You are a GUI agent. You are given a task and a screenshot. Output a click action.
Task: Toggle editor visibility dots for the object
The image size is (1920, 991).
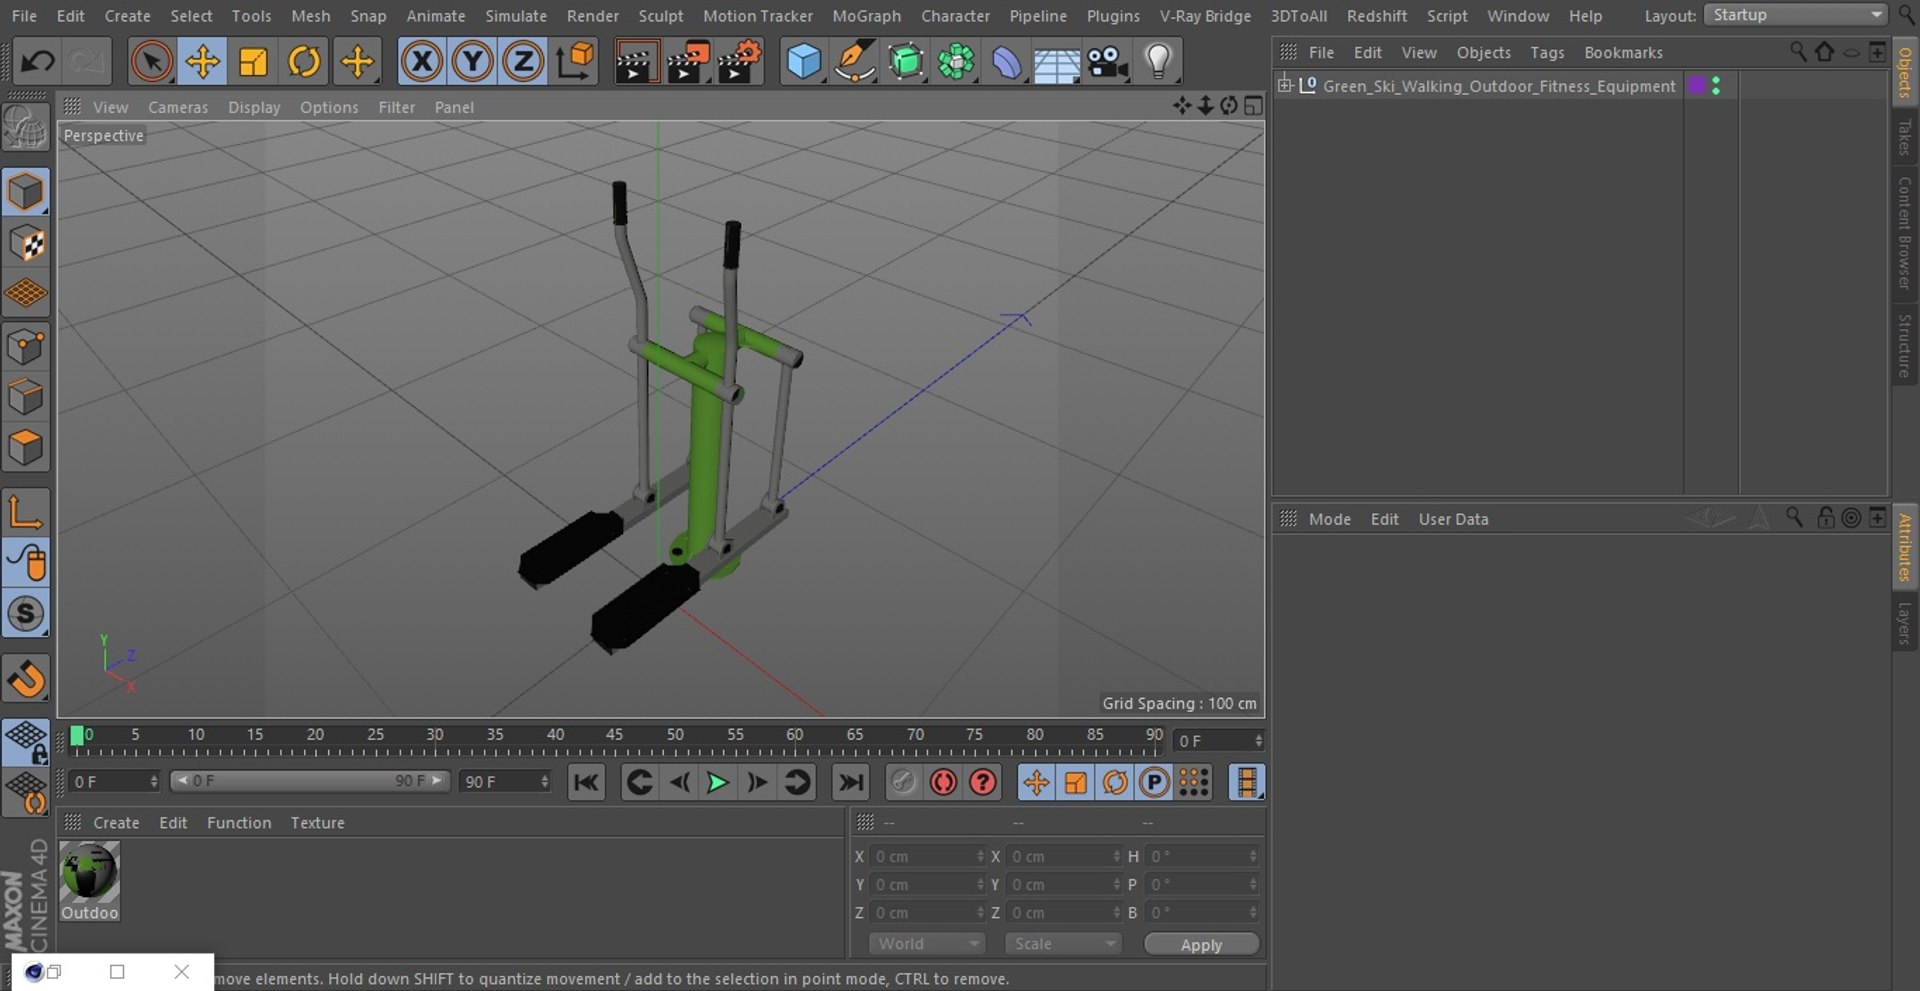click(1716, 86)
